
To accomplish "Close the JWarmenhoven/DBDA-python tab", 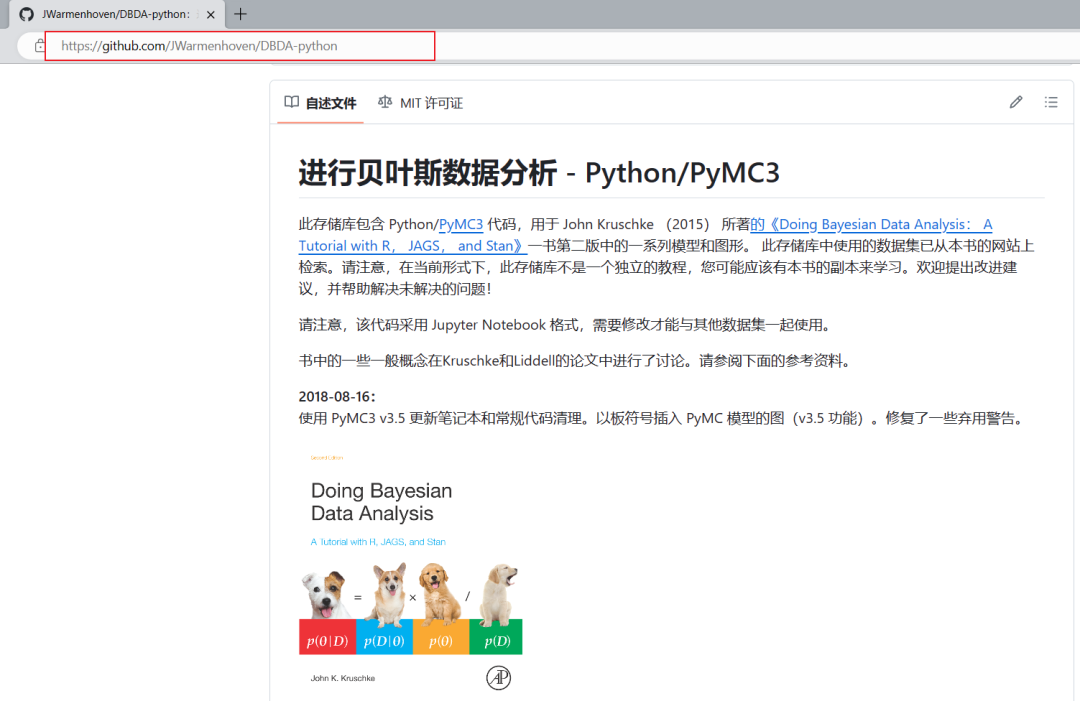I will [211, 14].
